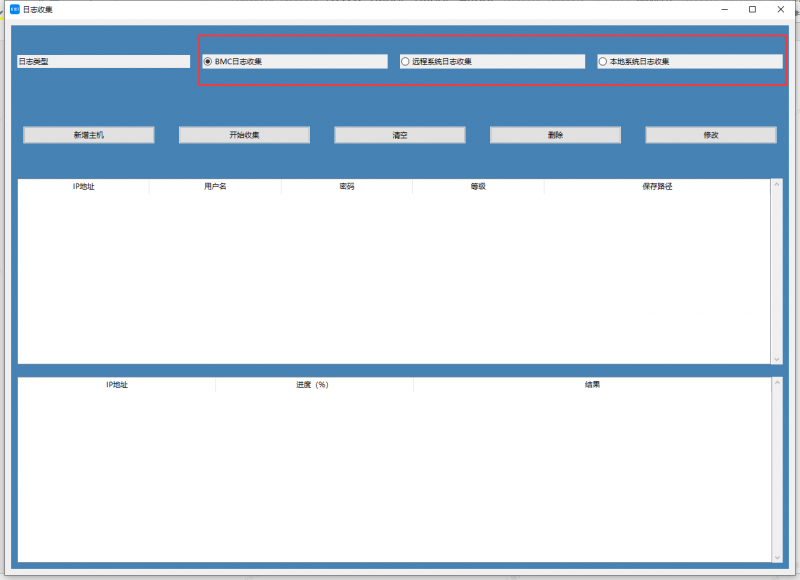
Task: Choose the 远程系统日志收集 option
Action: [405, 61]
